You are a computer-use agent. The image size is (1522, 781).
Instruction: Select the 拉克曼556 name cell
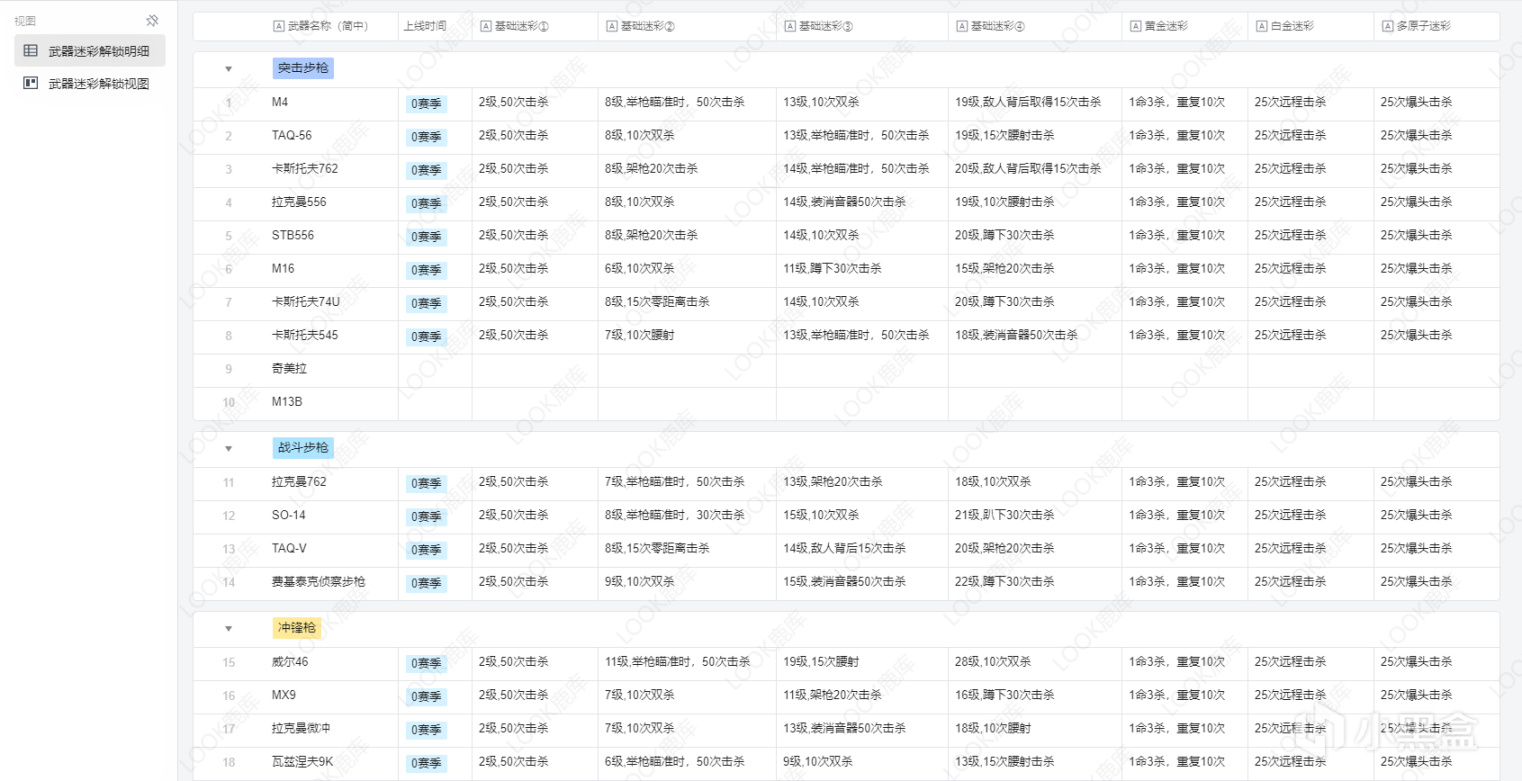[x=331, y=204]
